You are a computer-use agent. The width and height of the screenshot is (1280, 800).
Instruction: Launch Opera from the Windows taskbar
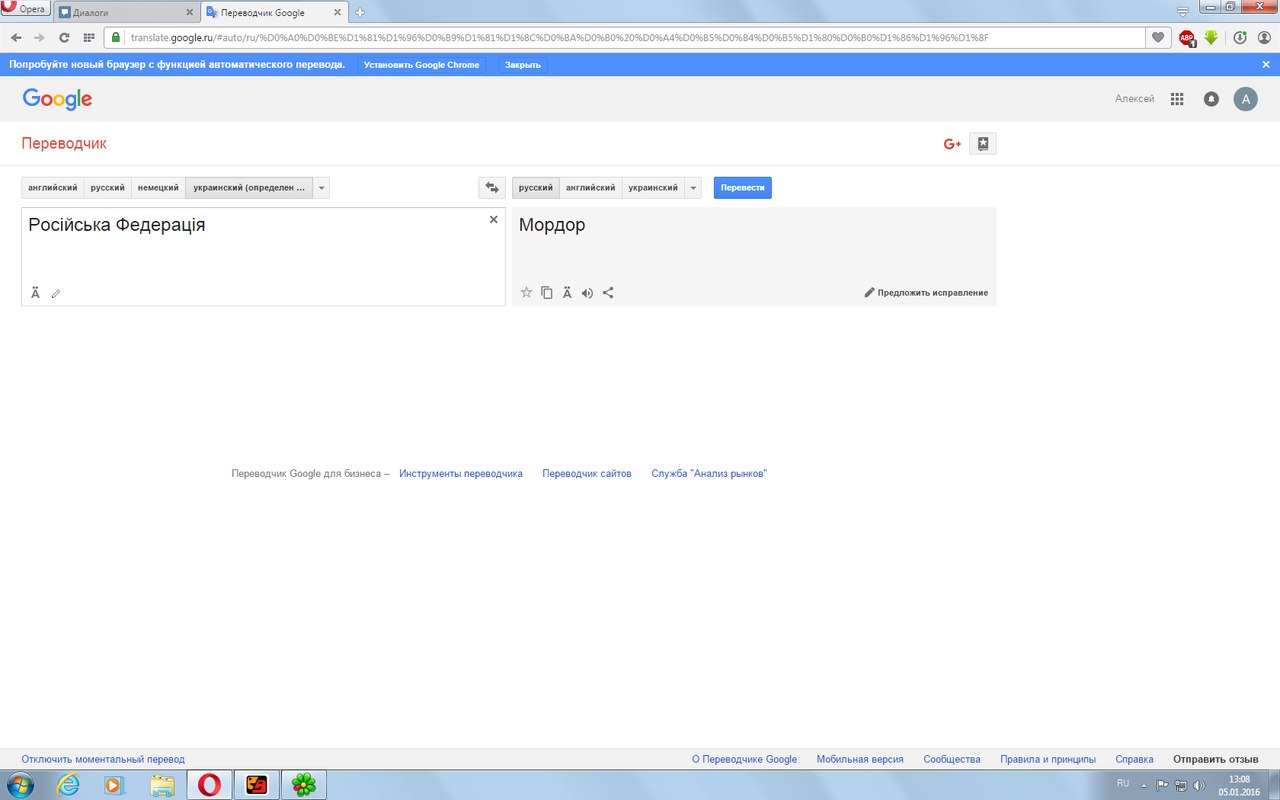pos(209,785)
